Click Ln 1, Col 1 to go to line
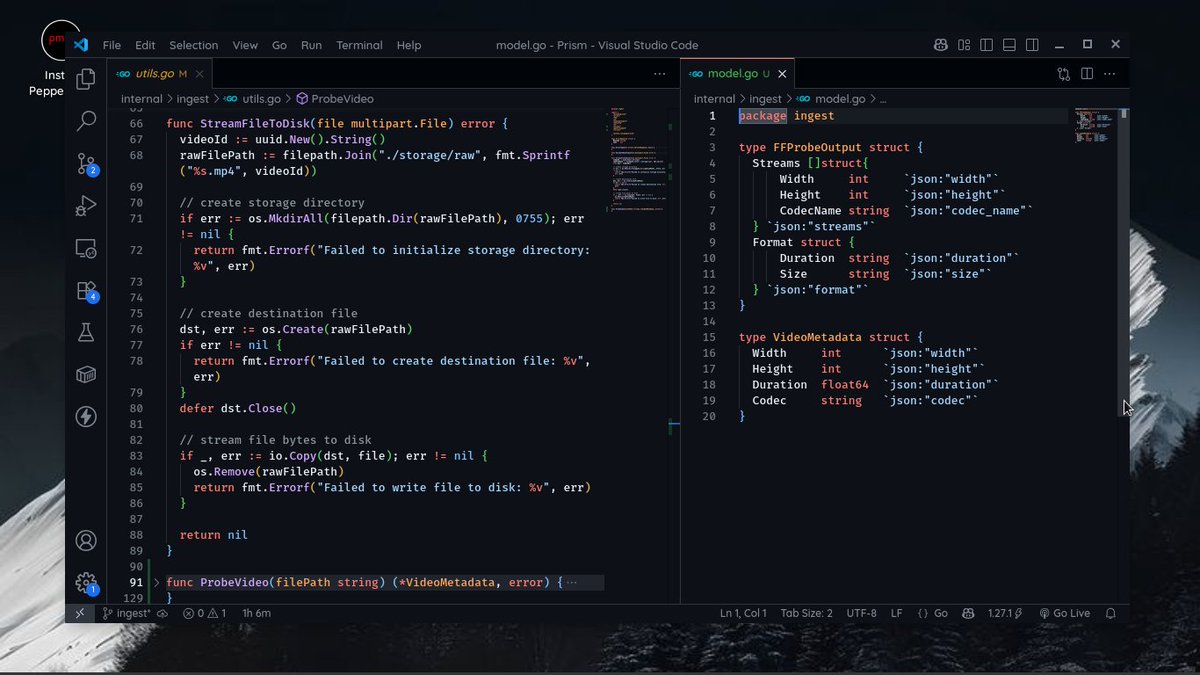The image size is (1200, 675). [x=743, y=613]
